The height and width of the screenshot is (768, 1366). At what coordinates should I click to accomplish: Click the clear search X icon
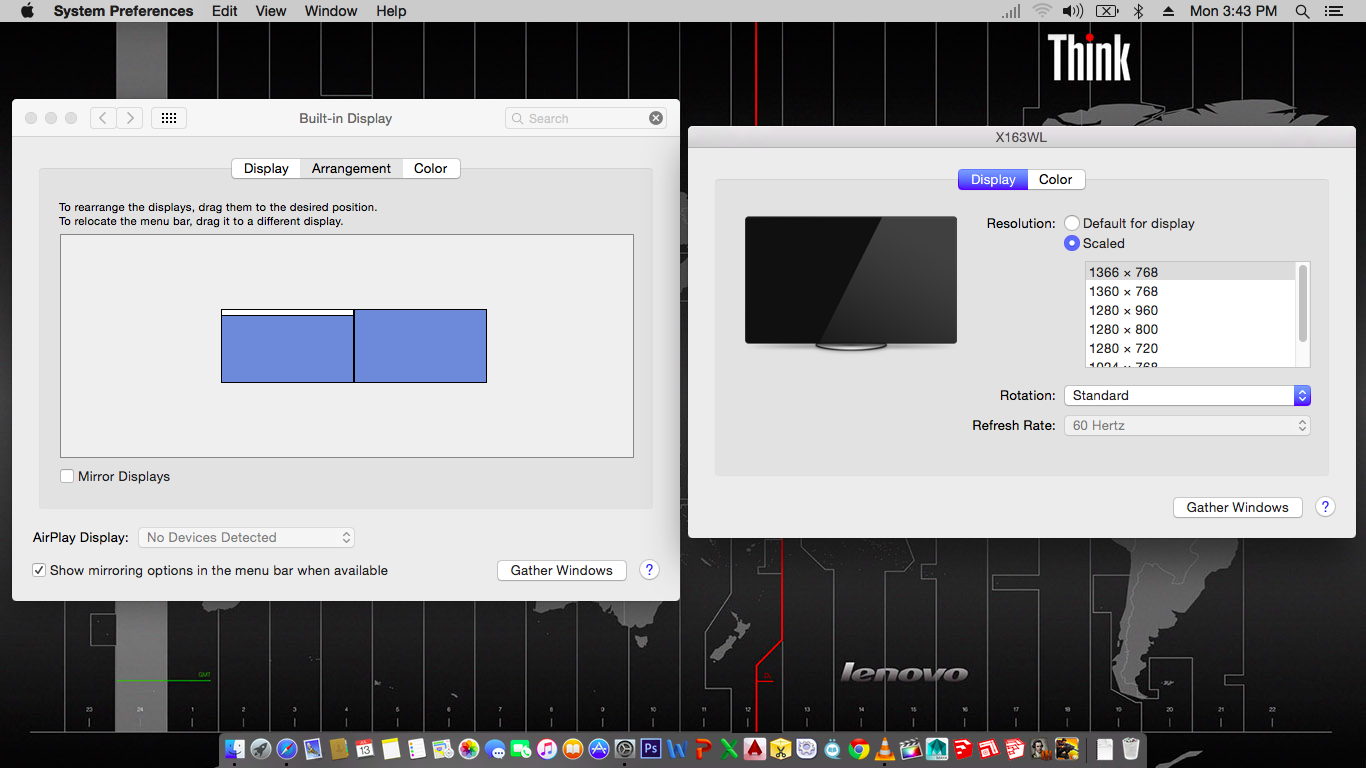coord(656,118)
